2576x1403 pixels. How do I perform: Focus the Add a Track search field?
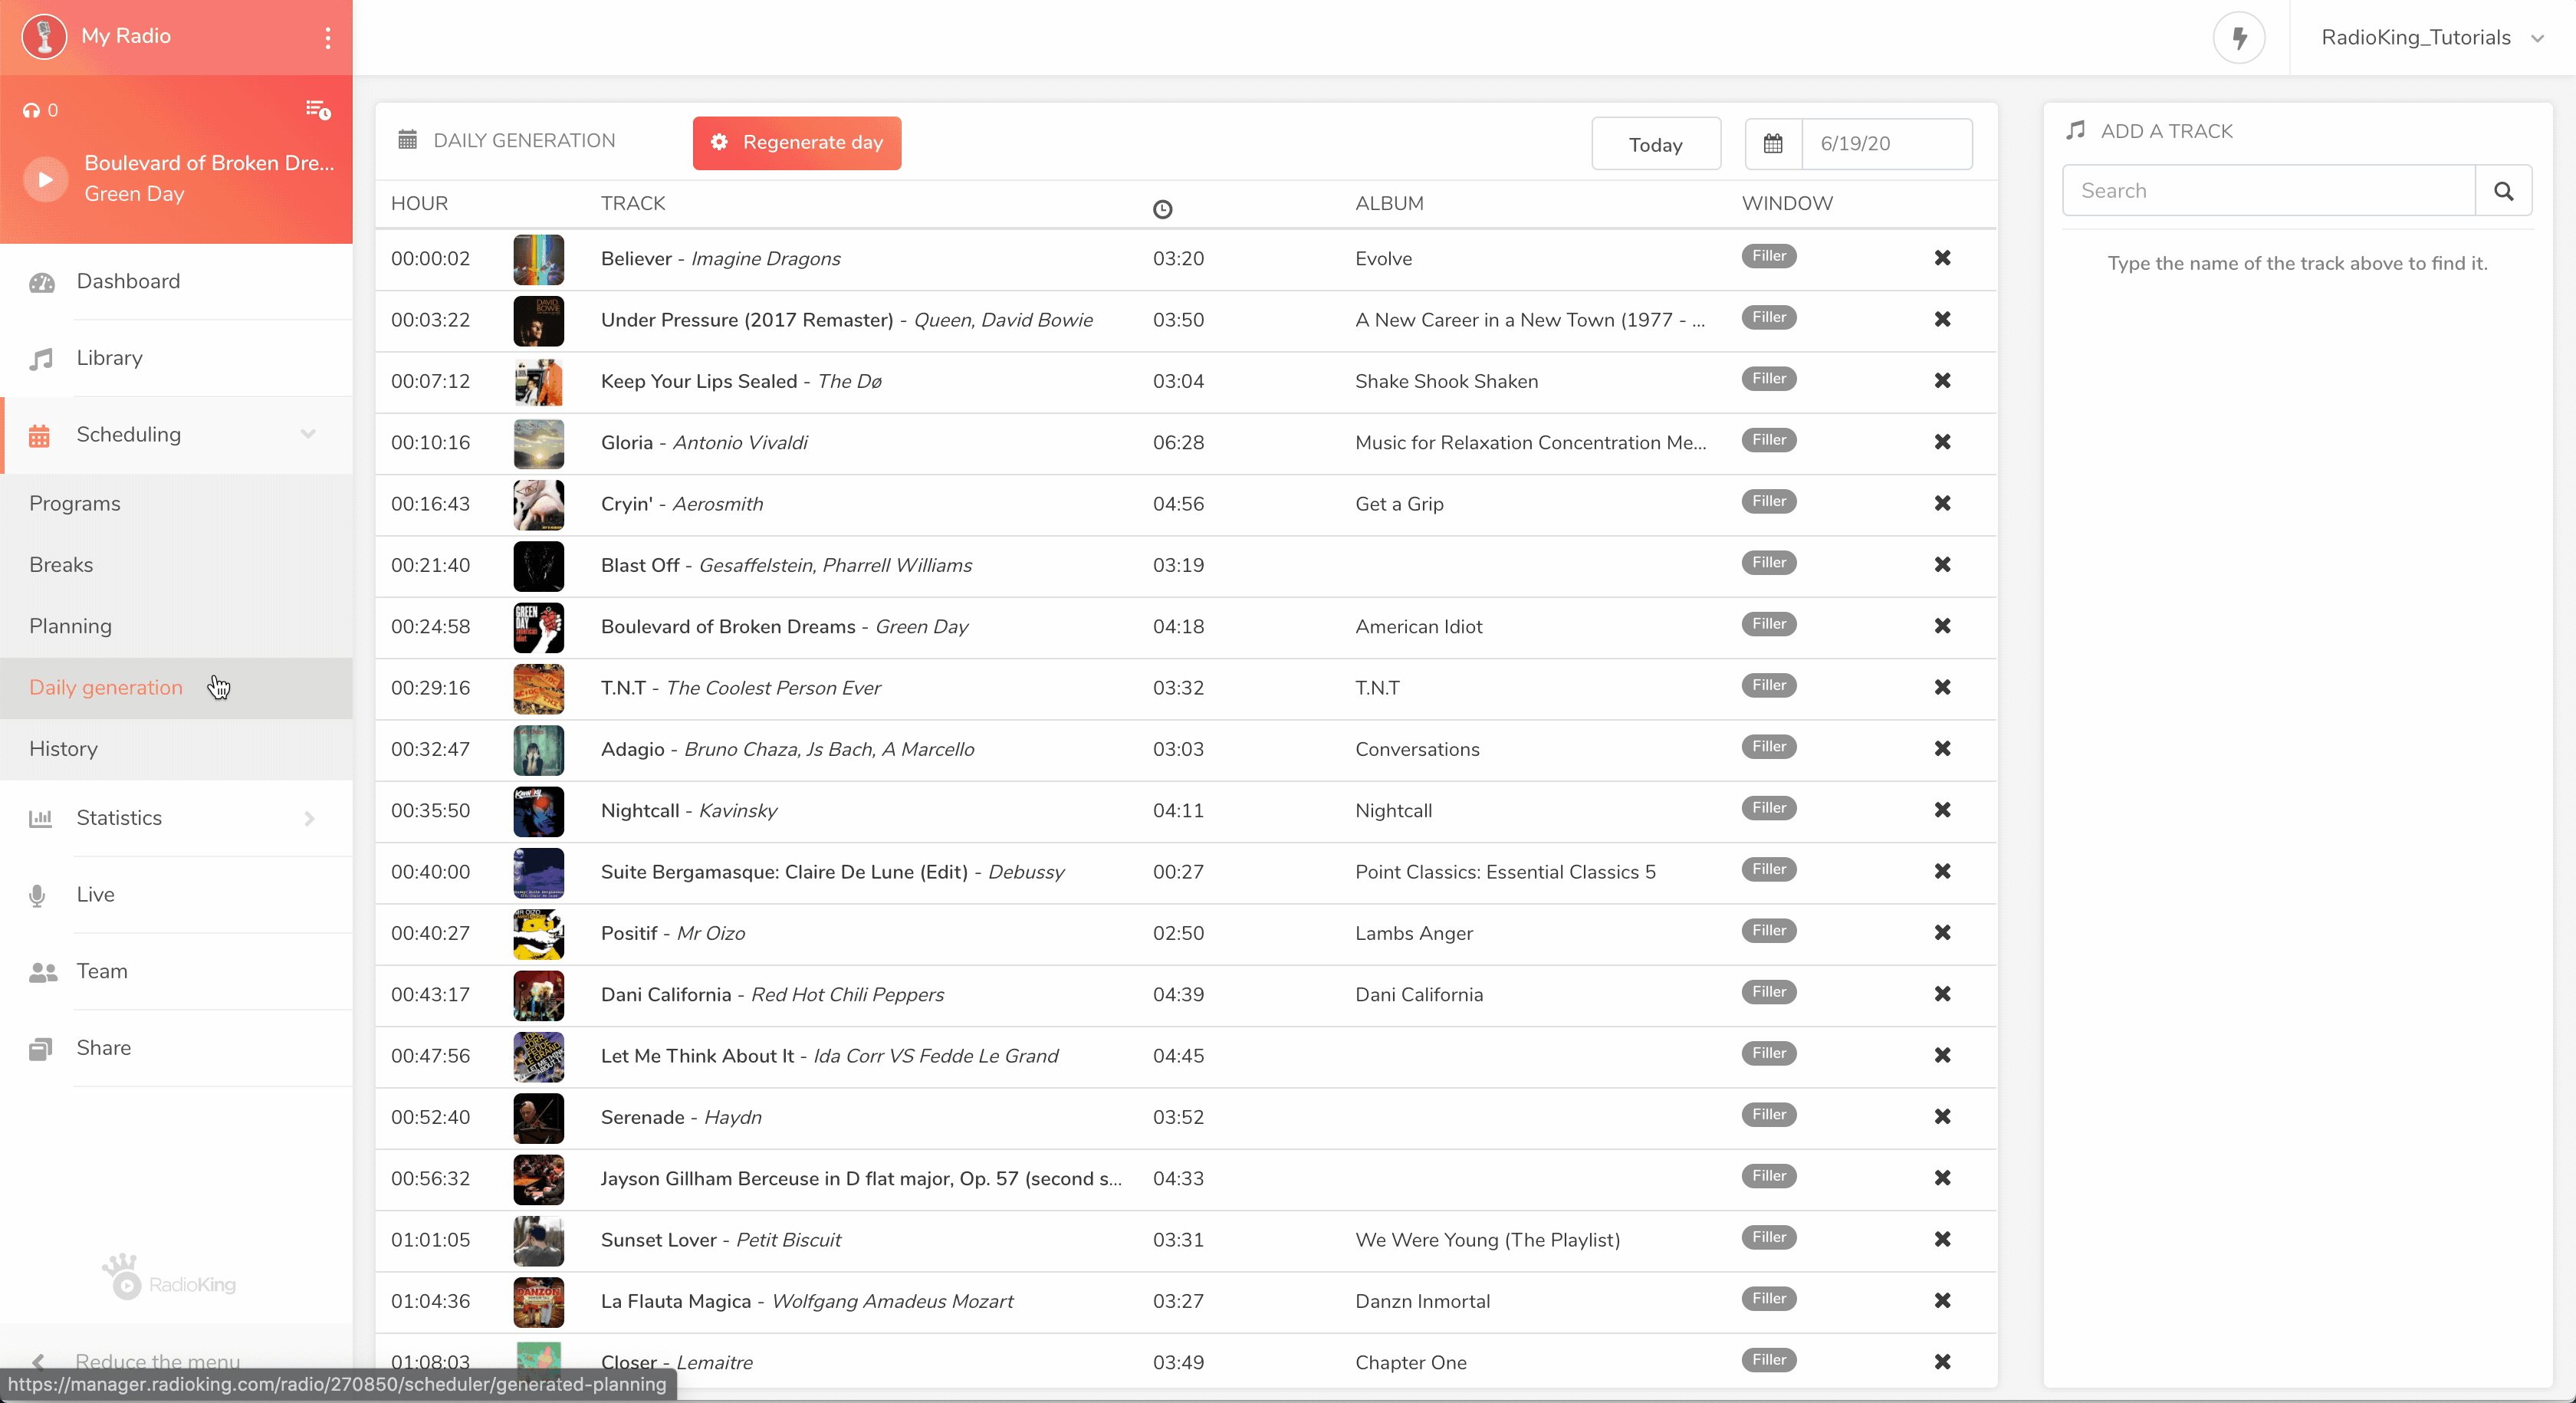tap(2268, 191)
